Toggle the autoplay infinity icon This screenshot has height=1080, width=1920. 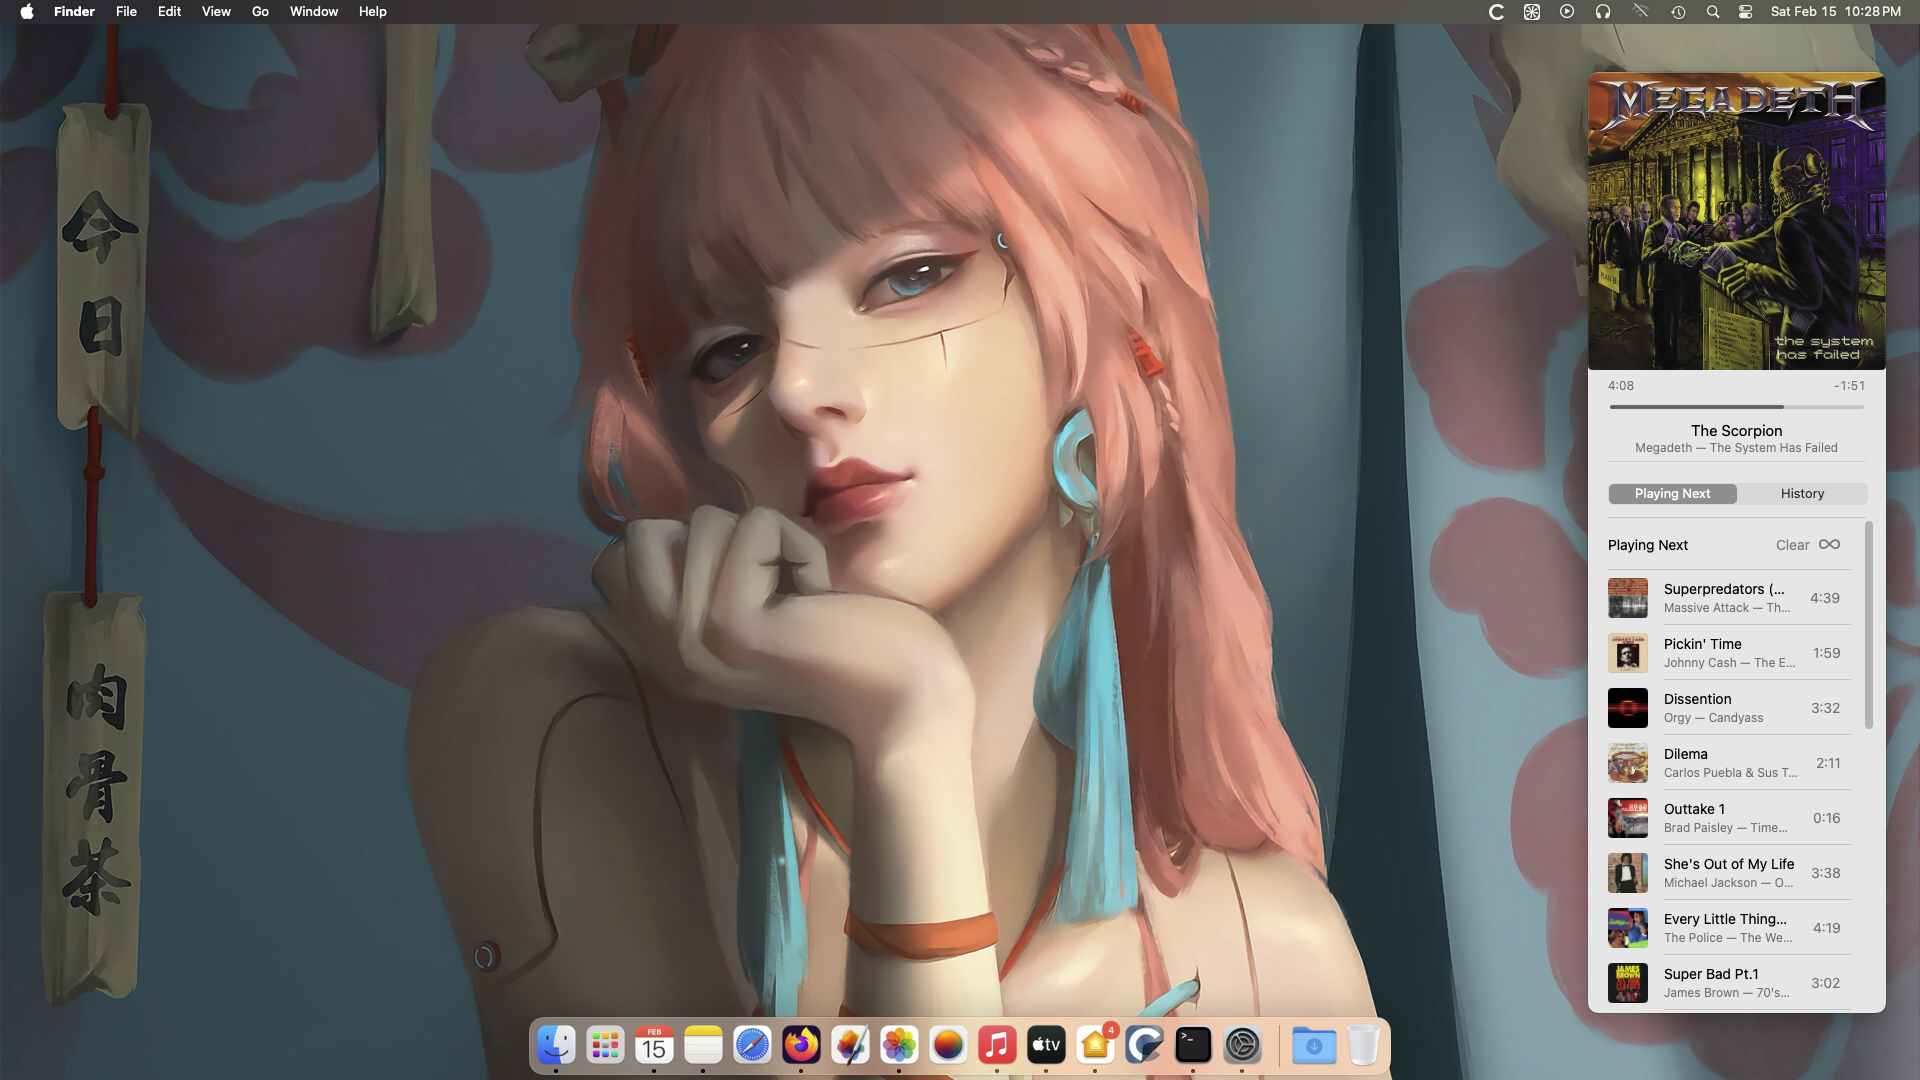[1829, 544]
